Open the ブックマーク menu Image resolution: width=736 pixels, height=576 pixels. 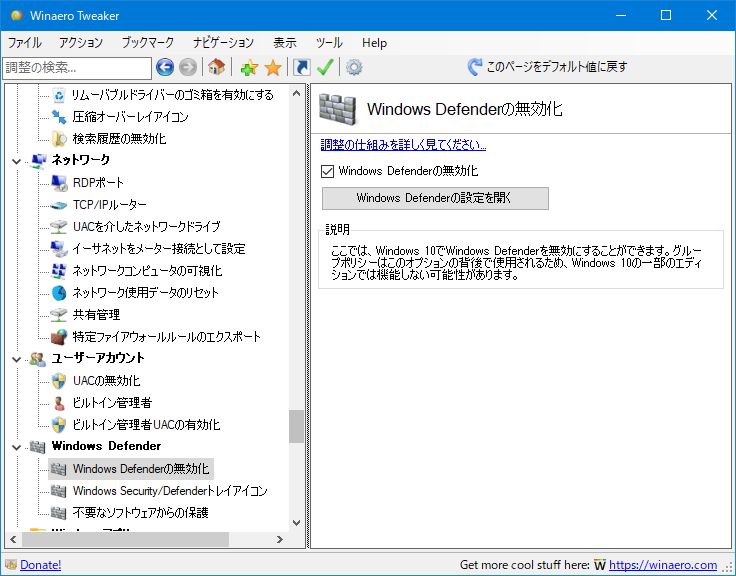(x=147, y=43)
